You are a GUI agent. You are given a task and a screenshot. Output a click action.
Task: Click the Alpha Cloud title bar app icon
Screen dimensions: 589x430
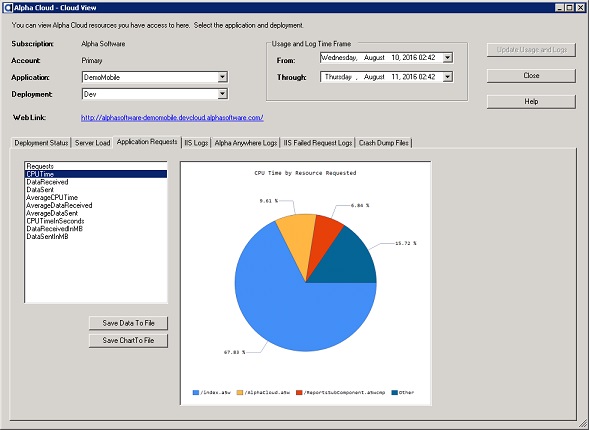(8, 8)
